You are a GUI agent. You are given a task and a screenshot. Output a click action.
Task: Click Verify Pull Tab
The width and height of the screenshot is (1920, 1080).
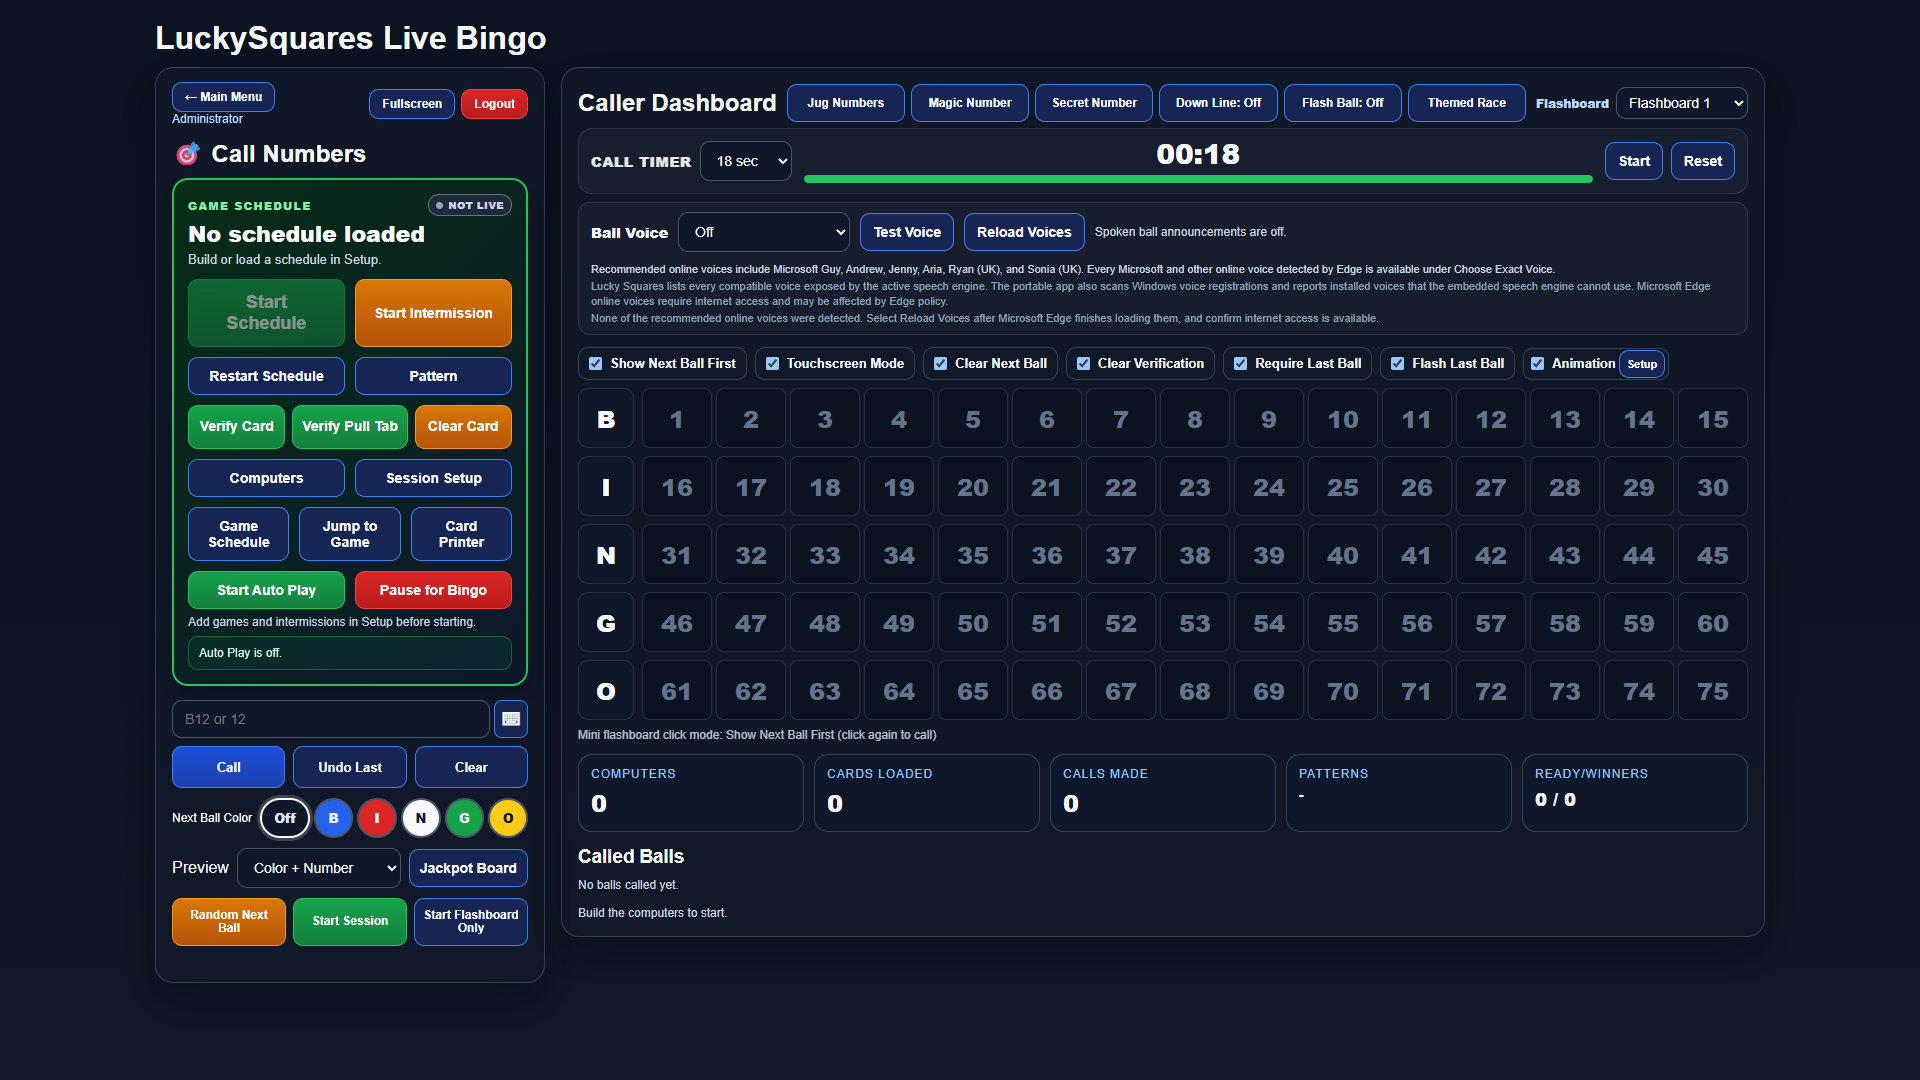[x=350, y=427]
